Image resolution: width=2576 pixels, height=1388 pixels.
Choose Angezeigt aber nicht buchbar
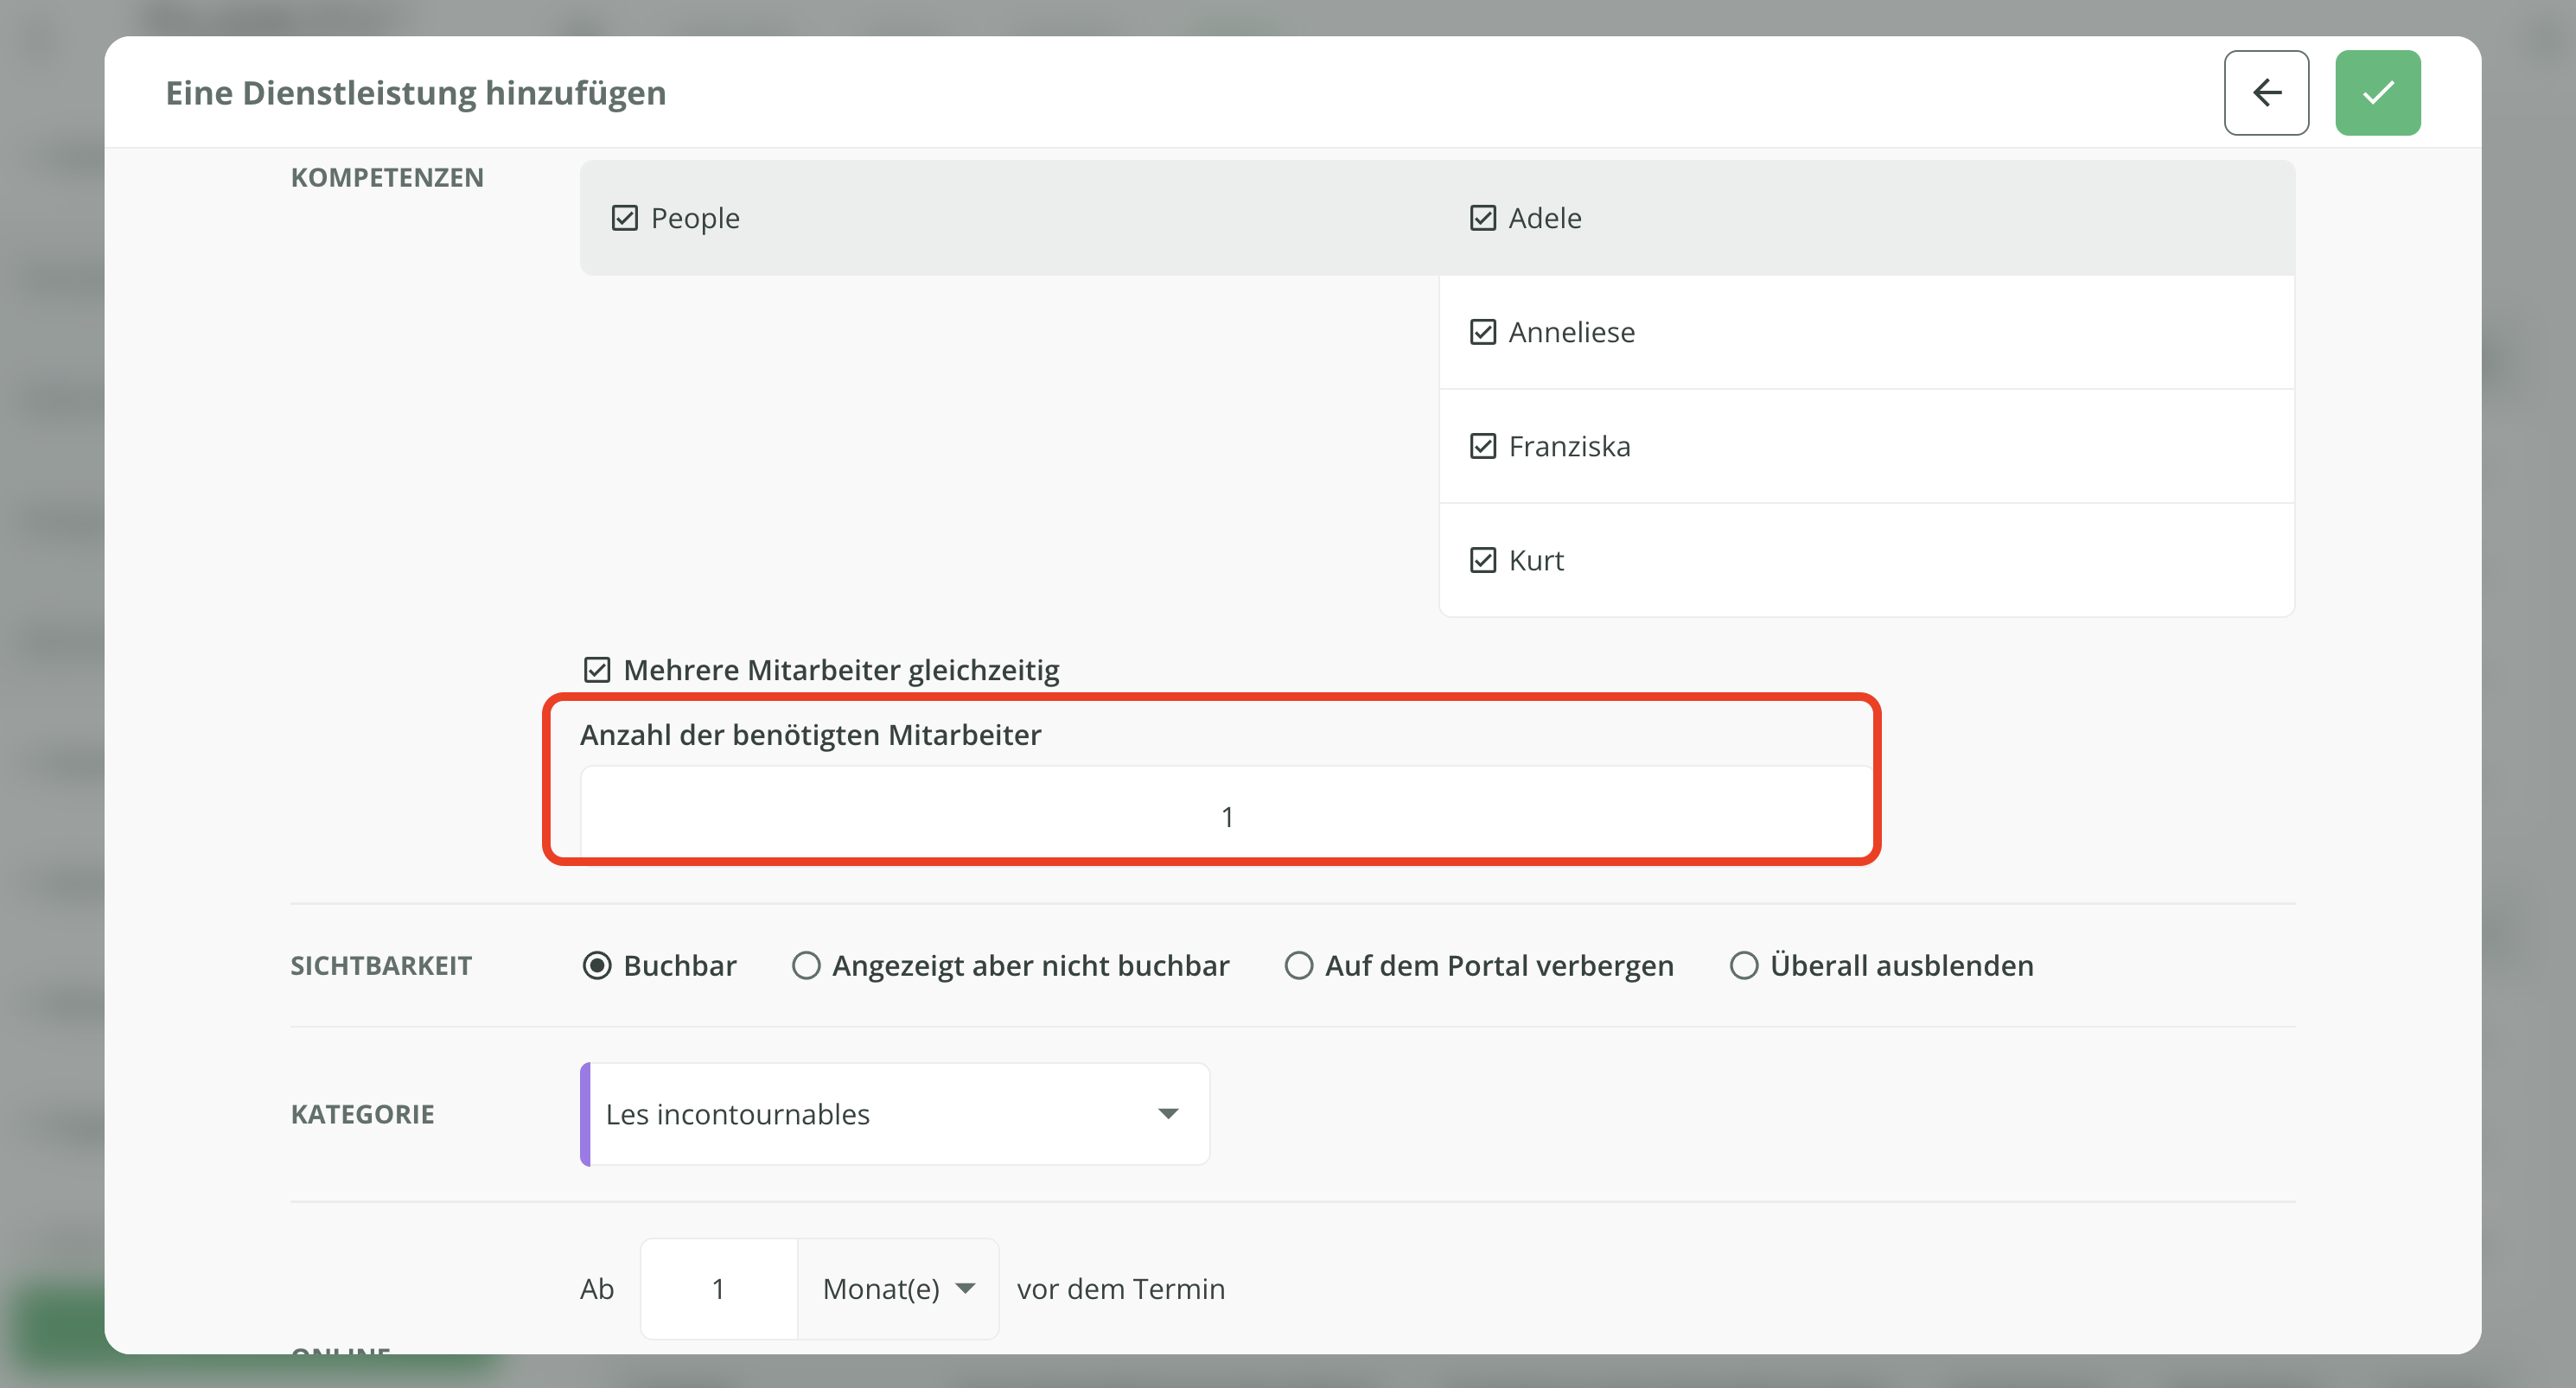point(806,966)
